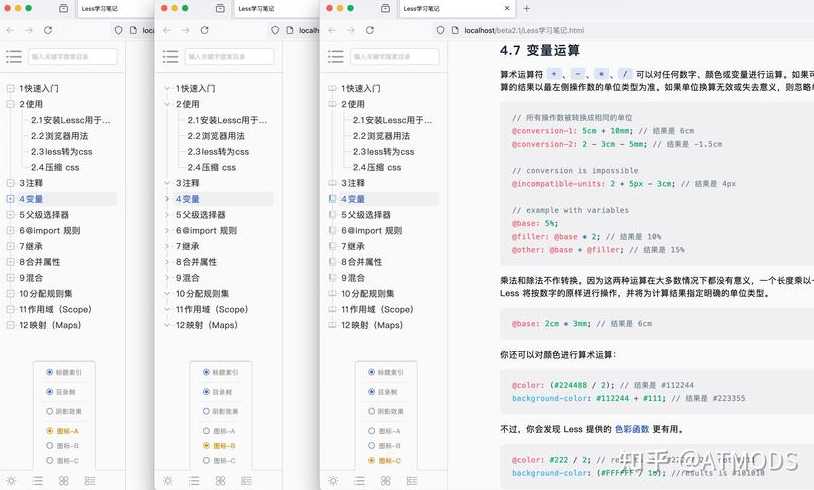Toggle the sun theme icon in middle window footer

pos(168,481)
